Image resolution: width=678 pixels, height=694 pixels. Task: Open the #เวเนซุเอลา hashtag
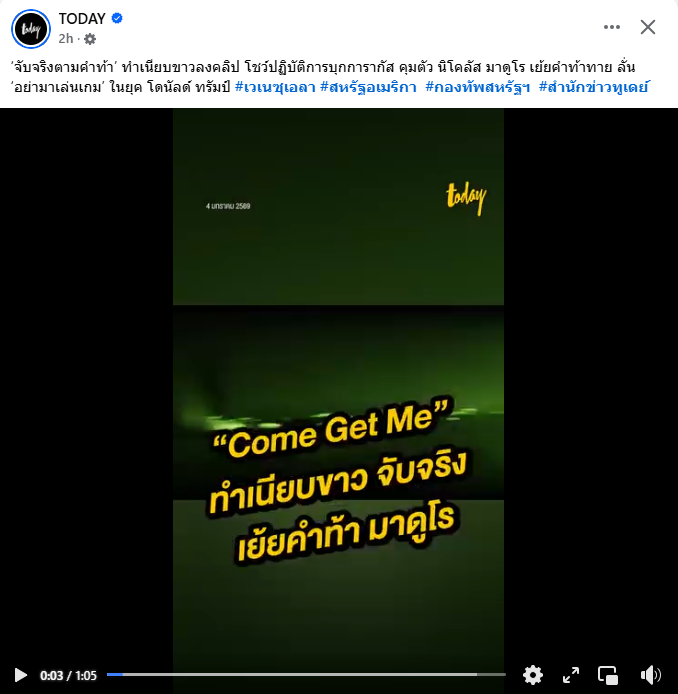pyautogui.click(x=275, y=87)
